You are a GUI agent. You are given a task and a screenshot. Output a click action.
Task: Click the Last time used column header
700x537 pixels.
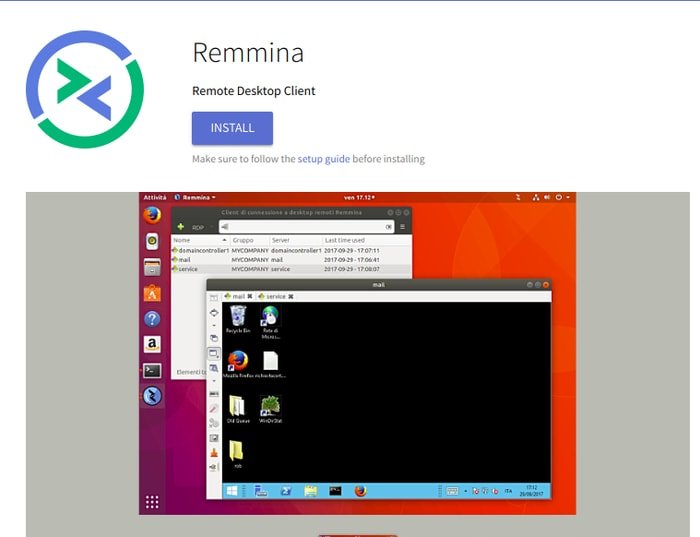click(x=366, y=240)
